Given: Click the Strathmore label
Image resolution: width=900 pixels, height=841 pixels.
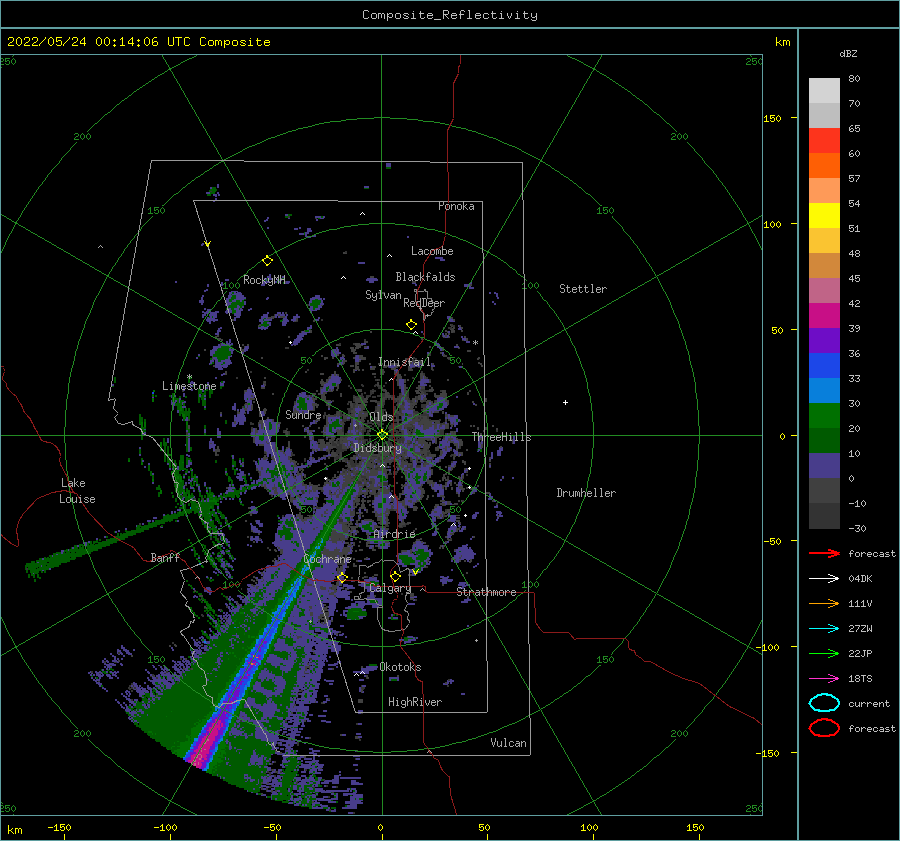Looking at the screenshot, I should click(x=486, y=592).
